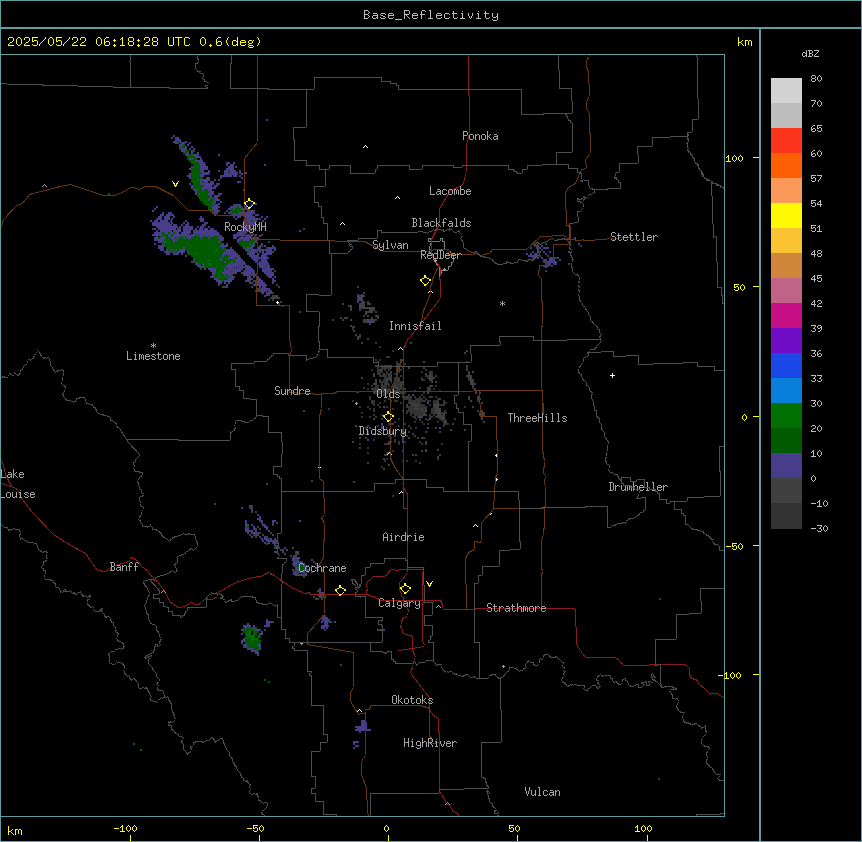
Task: Click the ThreeHills town label
Action: (x=537, y=418)
